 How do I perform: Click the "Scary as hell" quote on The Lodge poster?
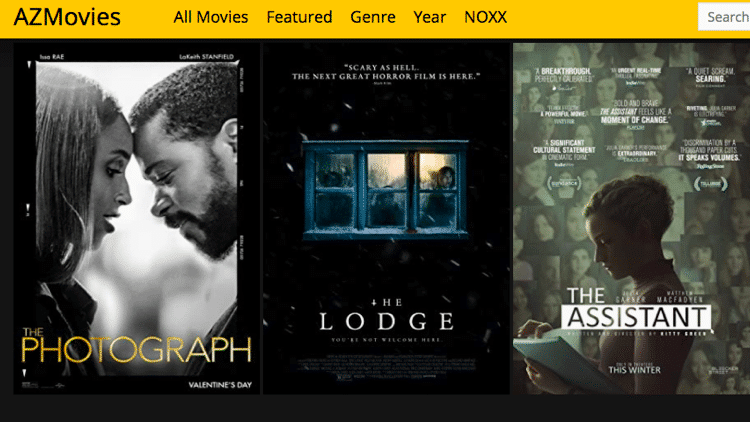pos(386,72)
